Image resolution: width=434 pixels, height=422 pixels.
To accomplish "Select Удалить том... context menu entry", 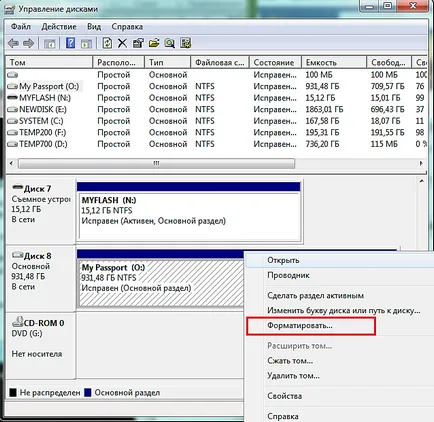I will pyautogui.click(x=293, y=376).
